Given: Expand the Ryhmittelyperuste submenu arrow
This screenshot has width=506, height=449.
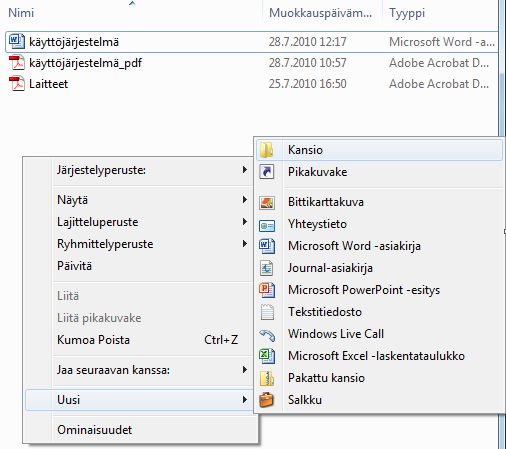Looking at the screenshot, I should 245,244.
